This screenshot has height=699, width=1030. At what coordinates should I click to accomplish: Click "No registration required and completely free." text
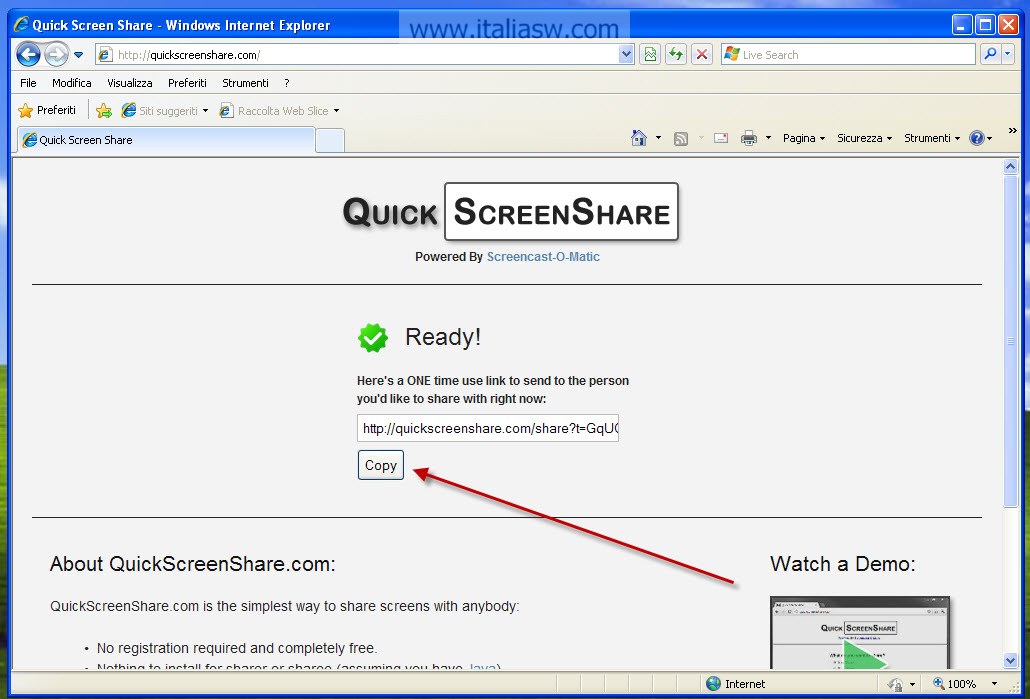[236, 648]
